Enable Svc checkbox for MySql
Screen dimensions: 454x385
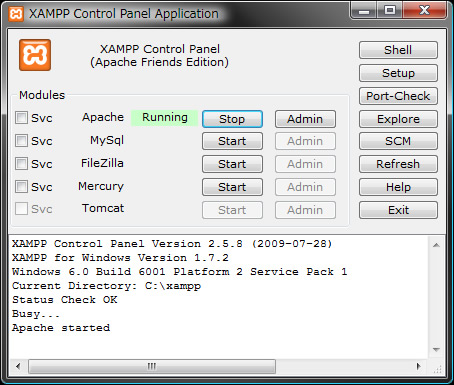(x=21, y=141)
